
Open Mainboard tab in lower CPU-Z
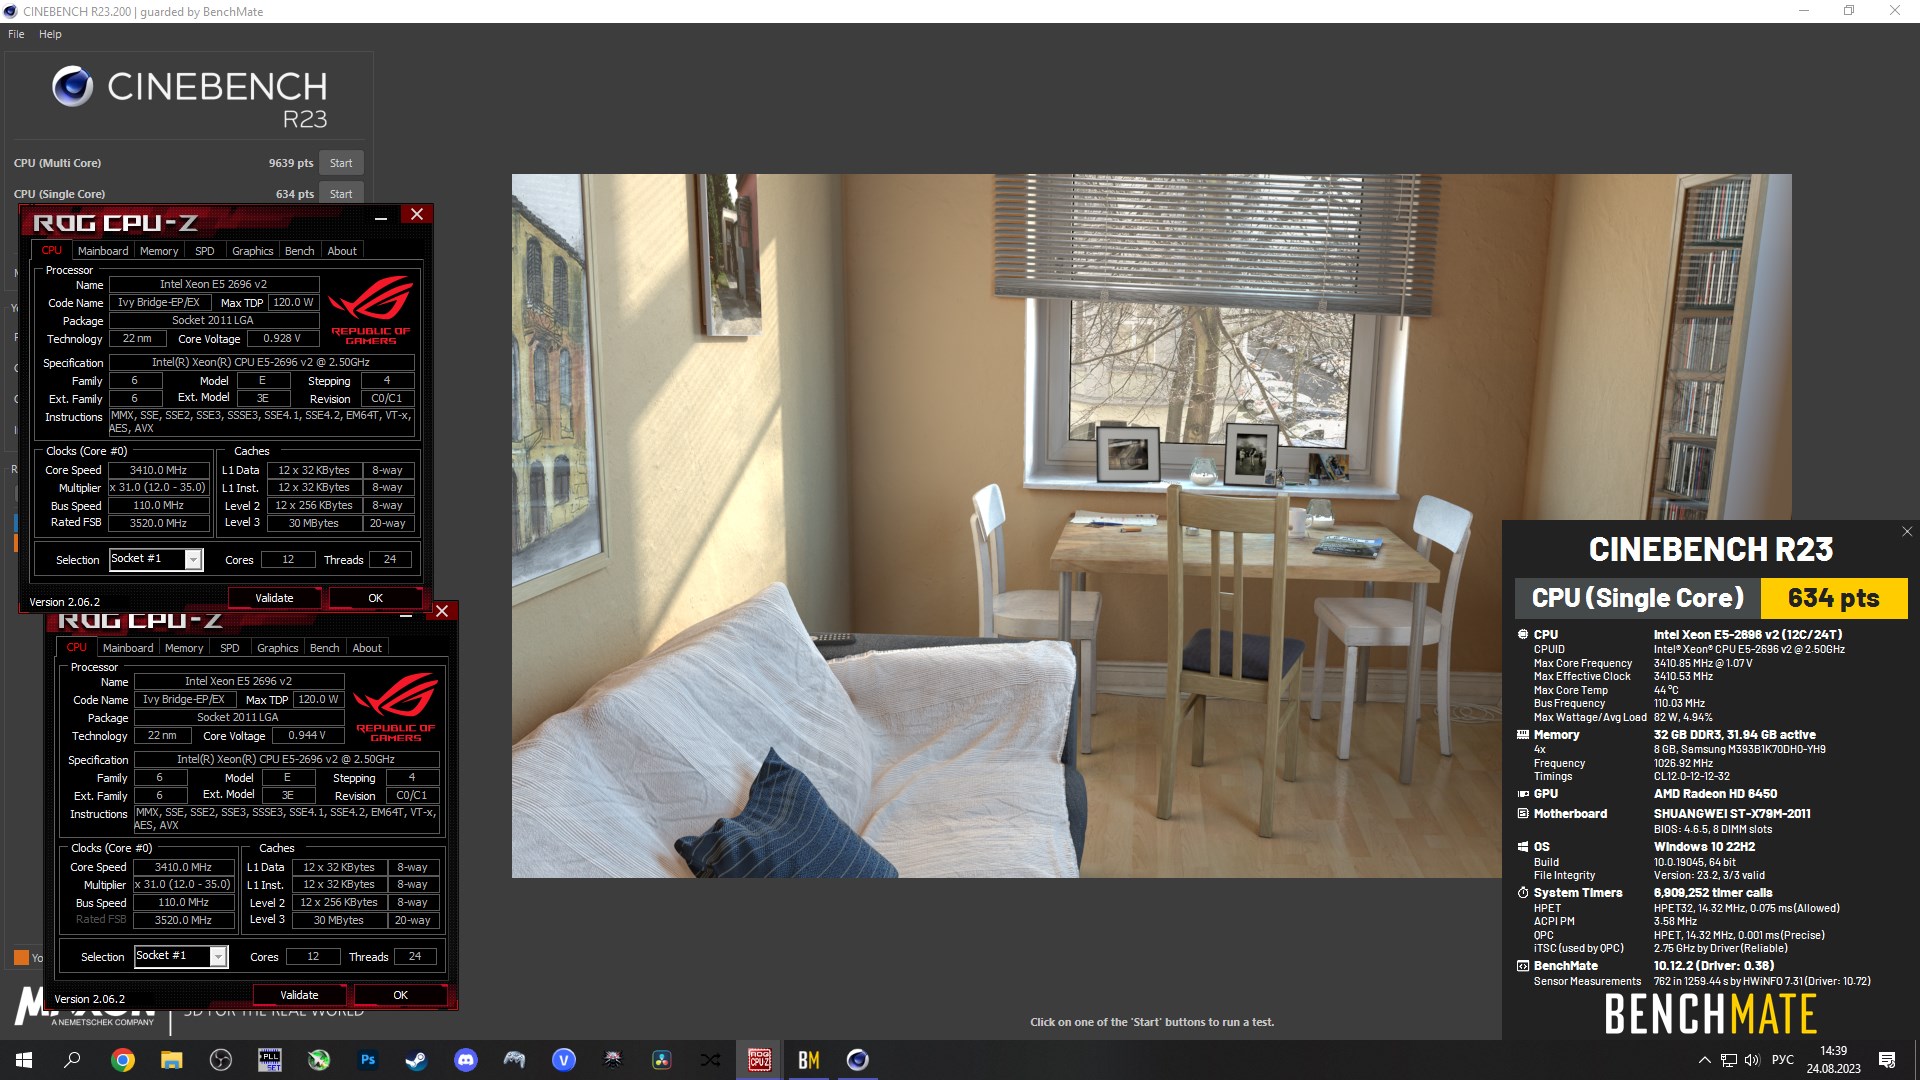(128, 648)
